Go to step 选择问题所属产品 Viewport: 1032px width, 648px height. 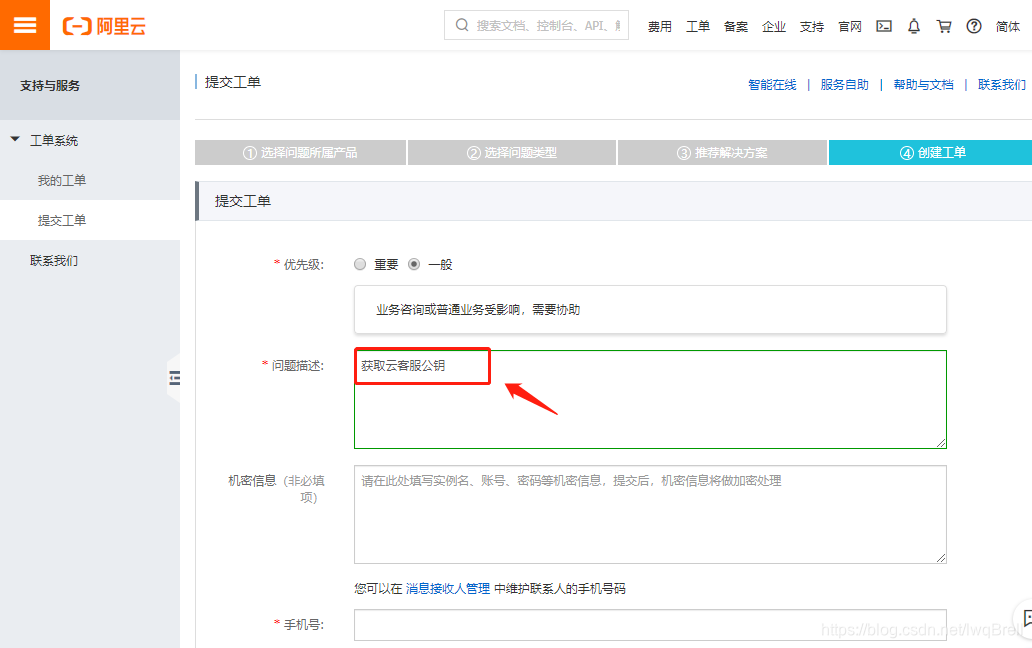click(x=300, y=153)
